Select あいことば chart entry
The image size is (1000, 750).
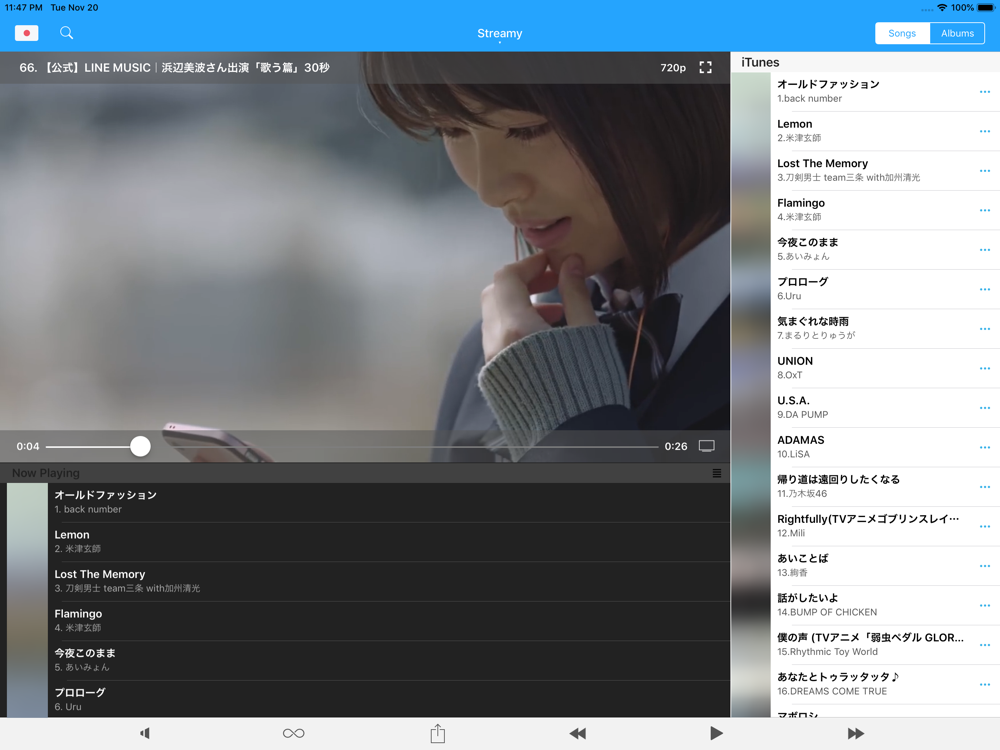pyautogui.click(x=865, y=566)
